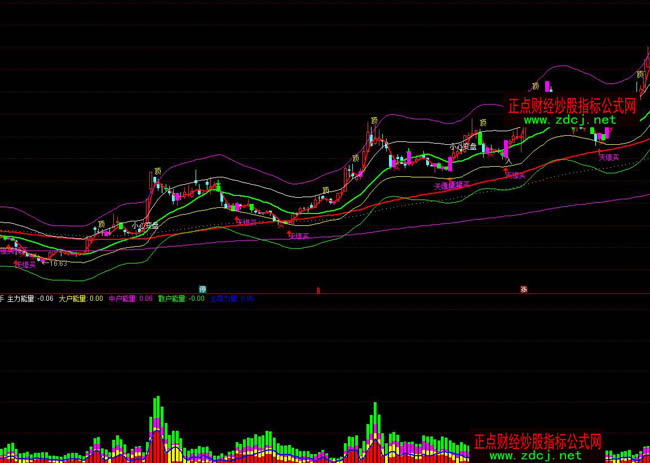Click the 16.63 low price label
This screenshot has height=463, width=650.
point(59,264)
